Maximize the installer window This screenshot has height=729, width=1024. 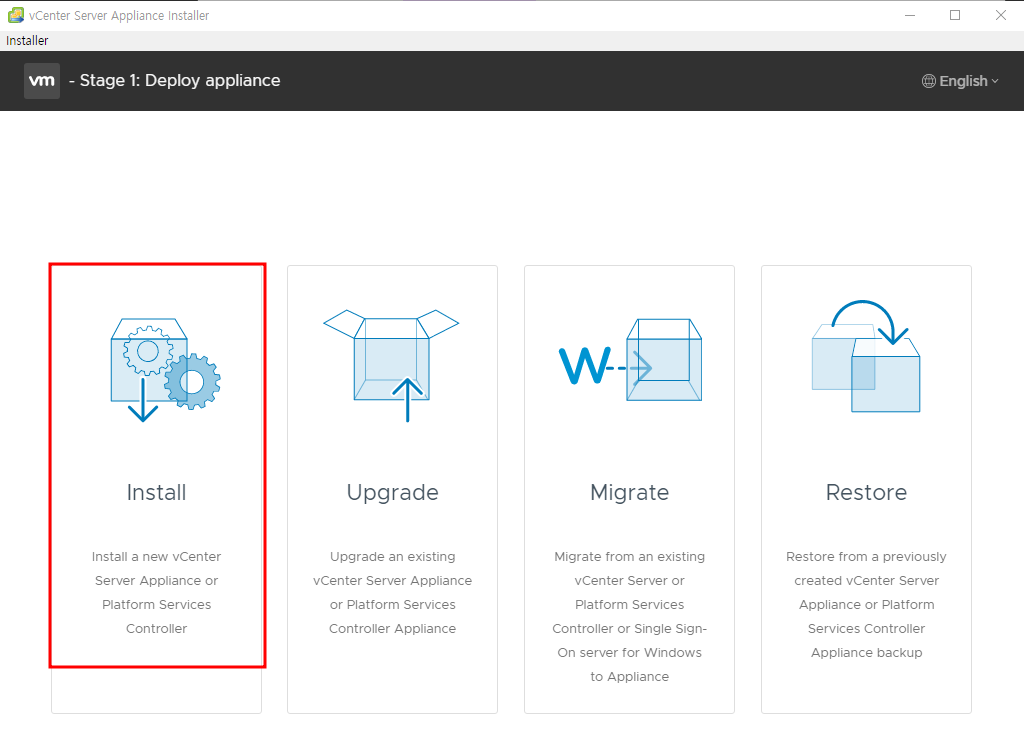click(x=955, y=15)
